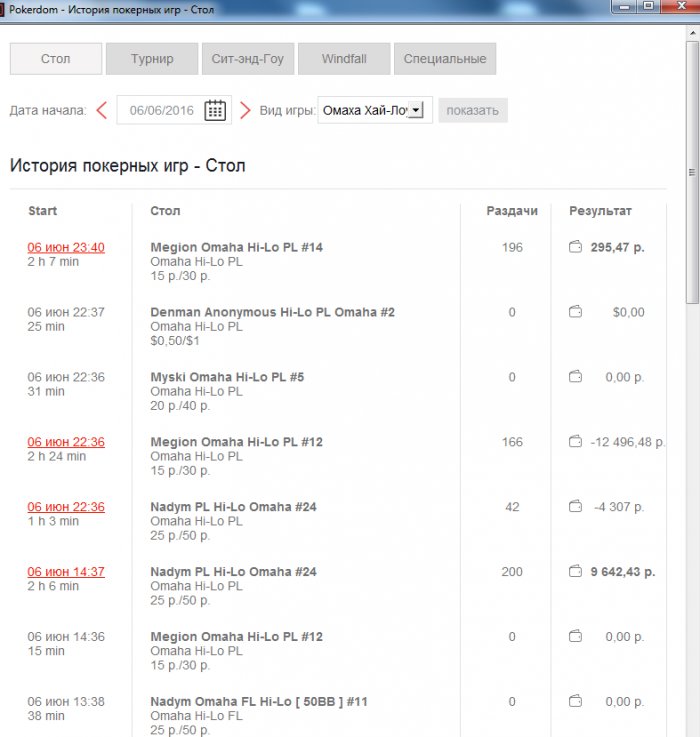Click the Раздачи column header
The width and height of the screenshot is (700, 737).
coord(512,211)
